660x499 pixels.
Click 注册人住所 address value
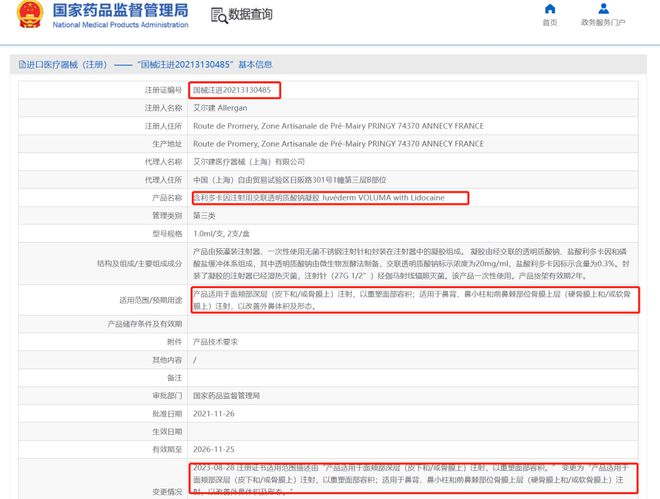coord(338,126)
